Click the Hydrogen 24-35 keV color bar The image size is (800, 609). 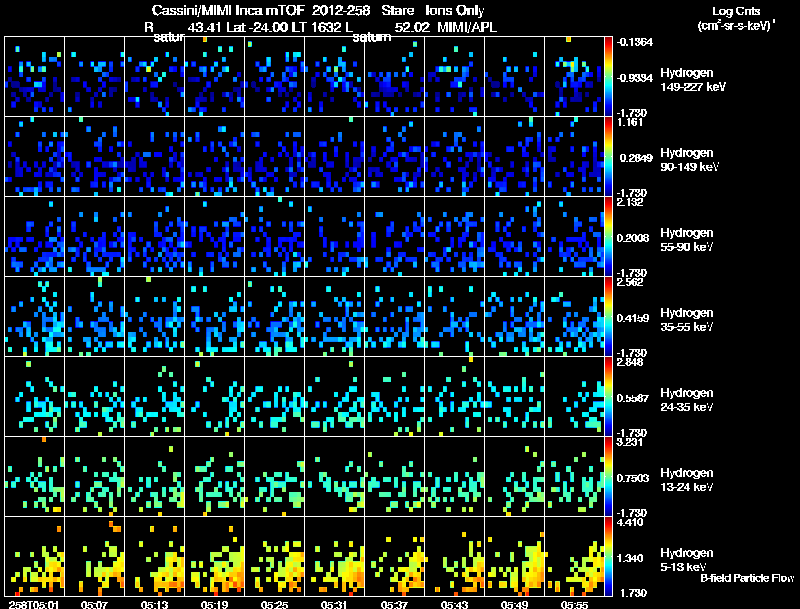pos(608,397)
